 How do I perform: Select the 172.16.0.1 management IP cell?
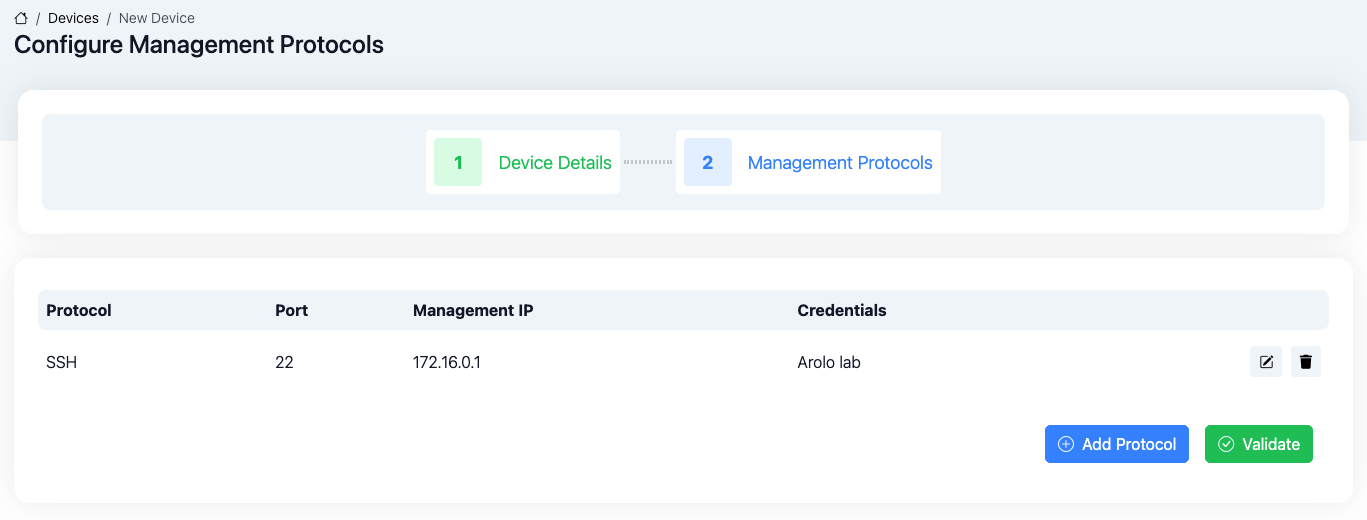447,362
